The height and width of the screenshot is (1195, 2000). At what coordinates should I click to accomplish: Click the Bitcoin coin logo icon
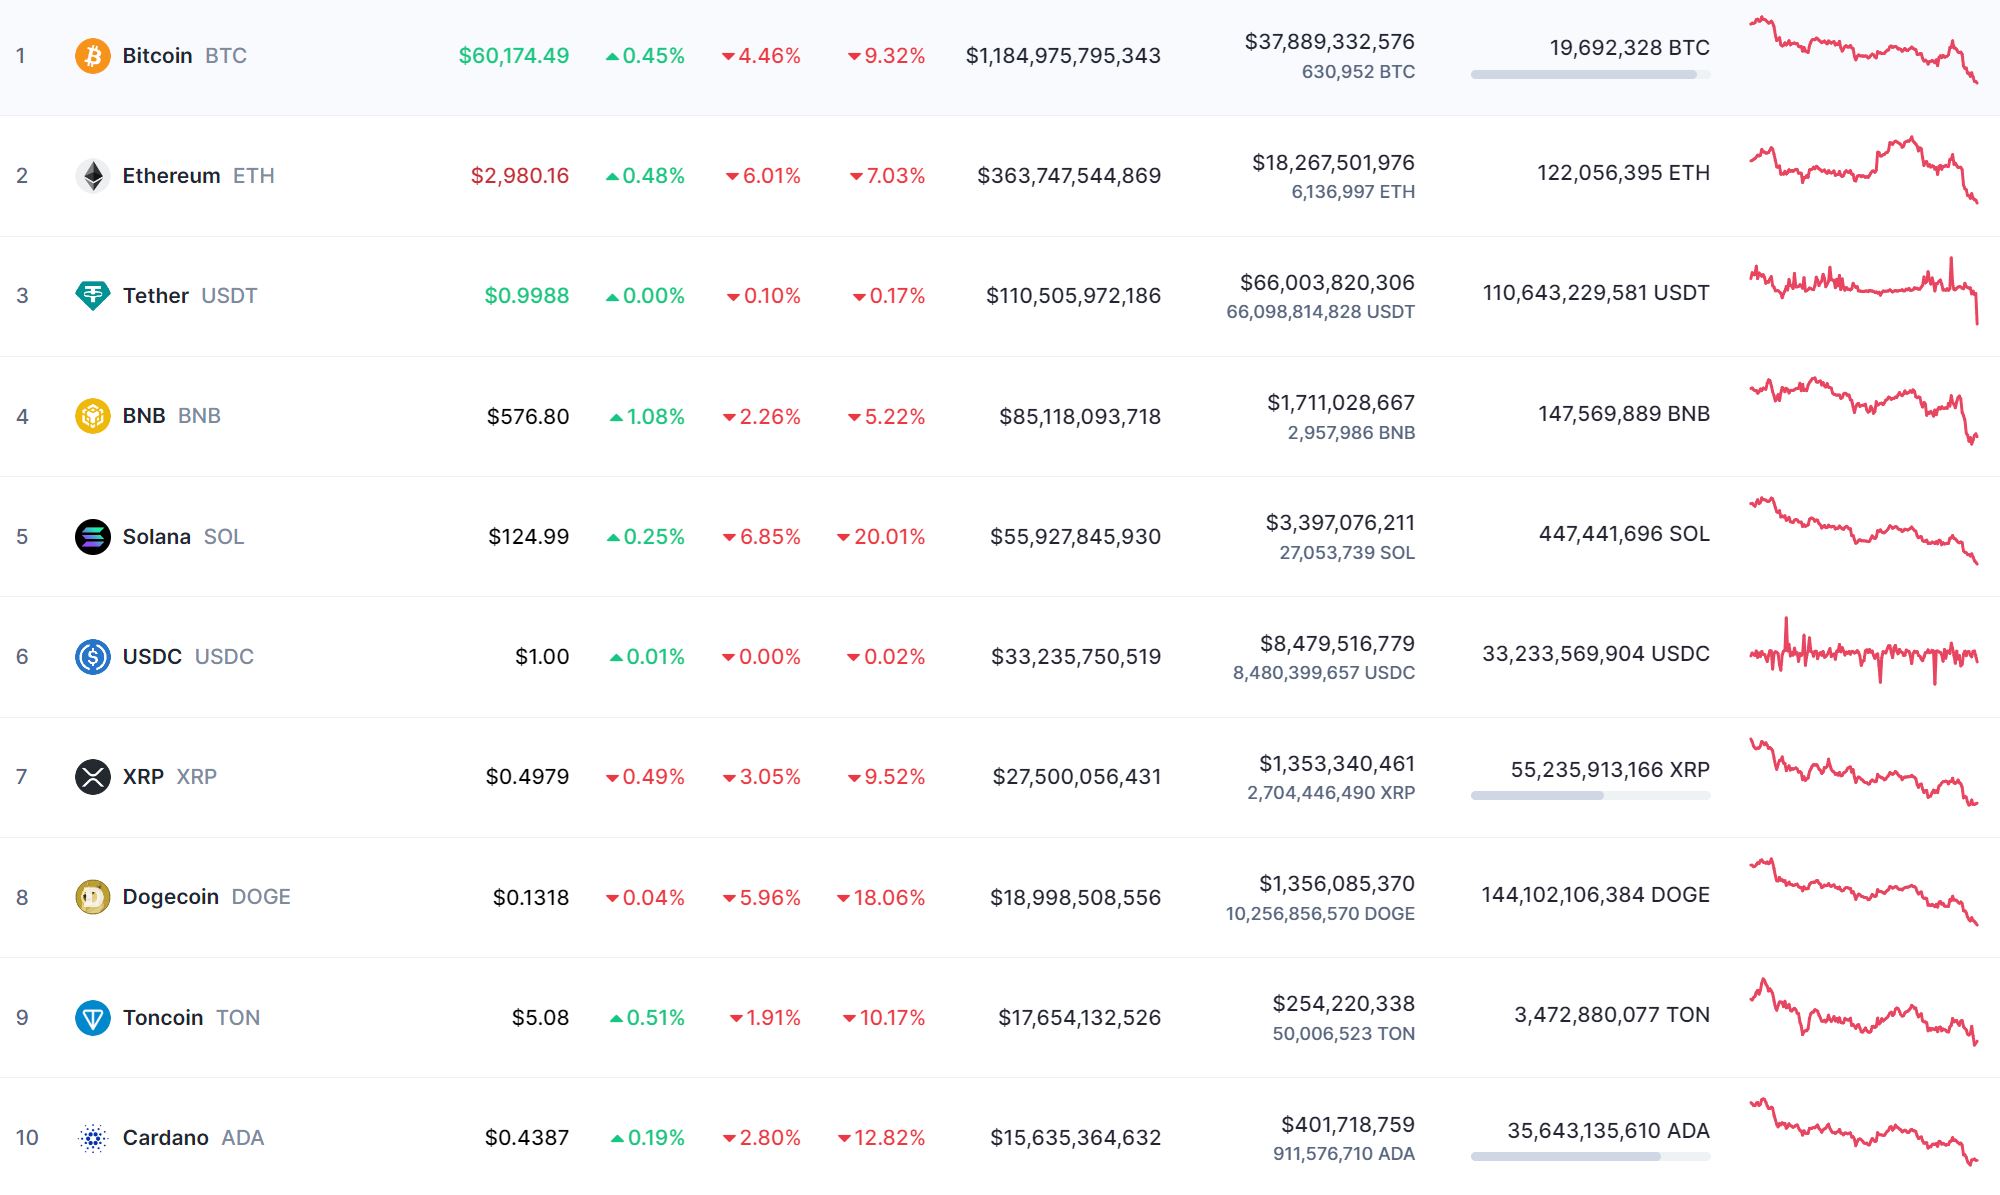tap(92, 56)
